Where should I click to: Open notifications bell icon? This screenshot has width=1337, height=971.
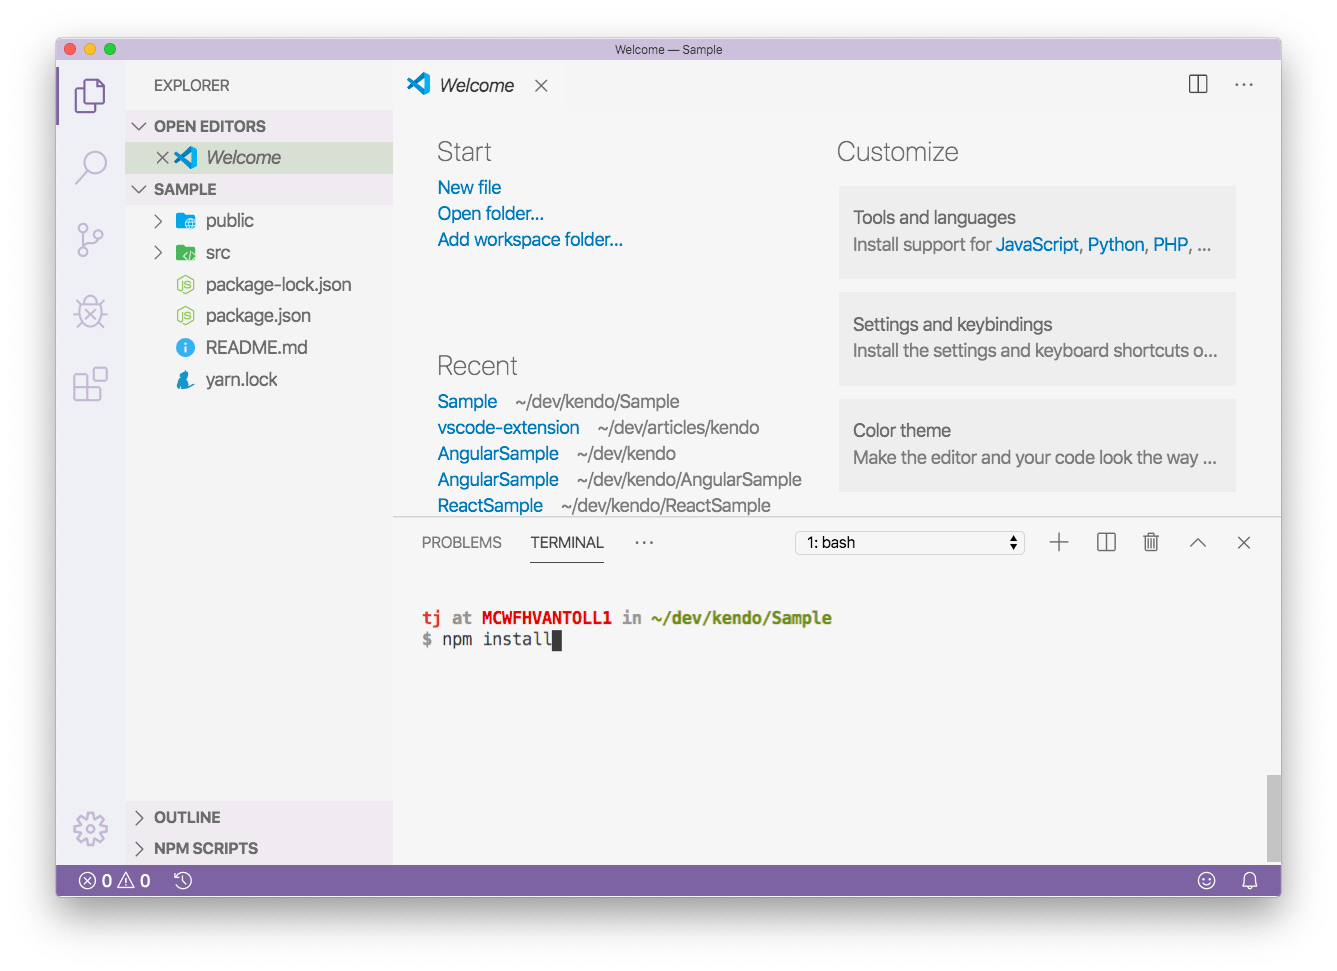tap(1250, 881)
